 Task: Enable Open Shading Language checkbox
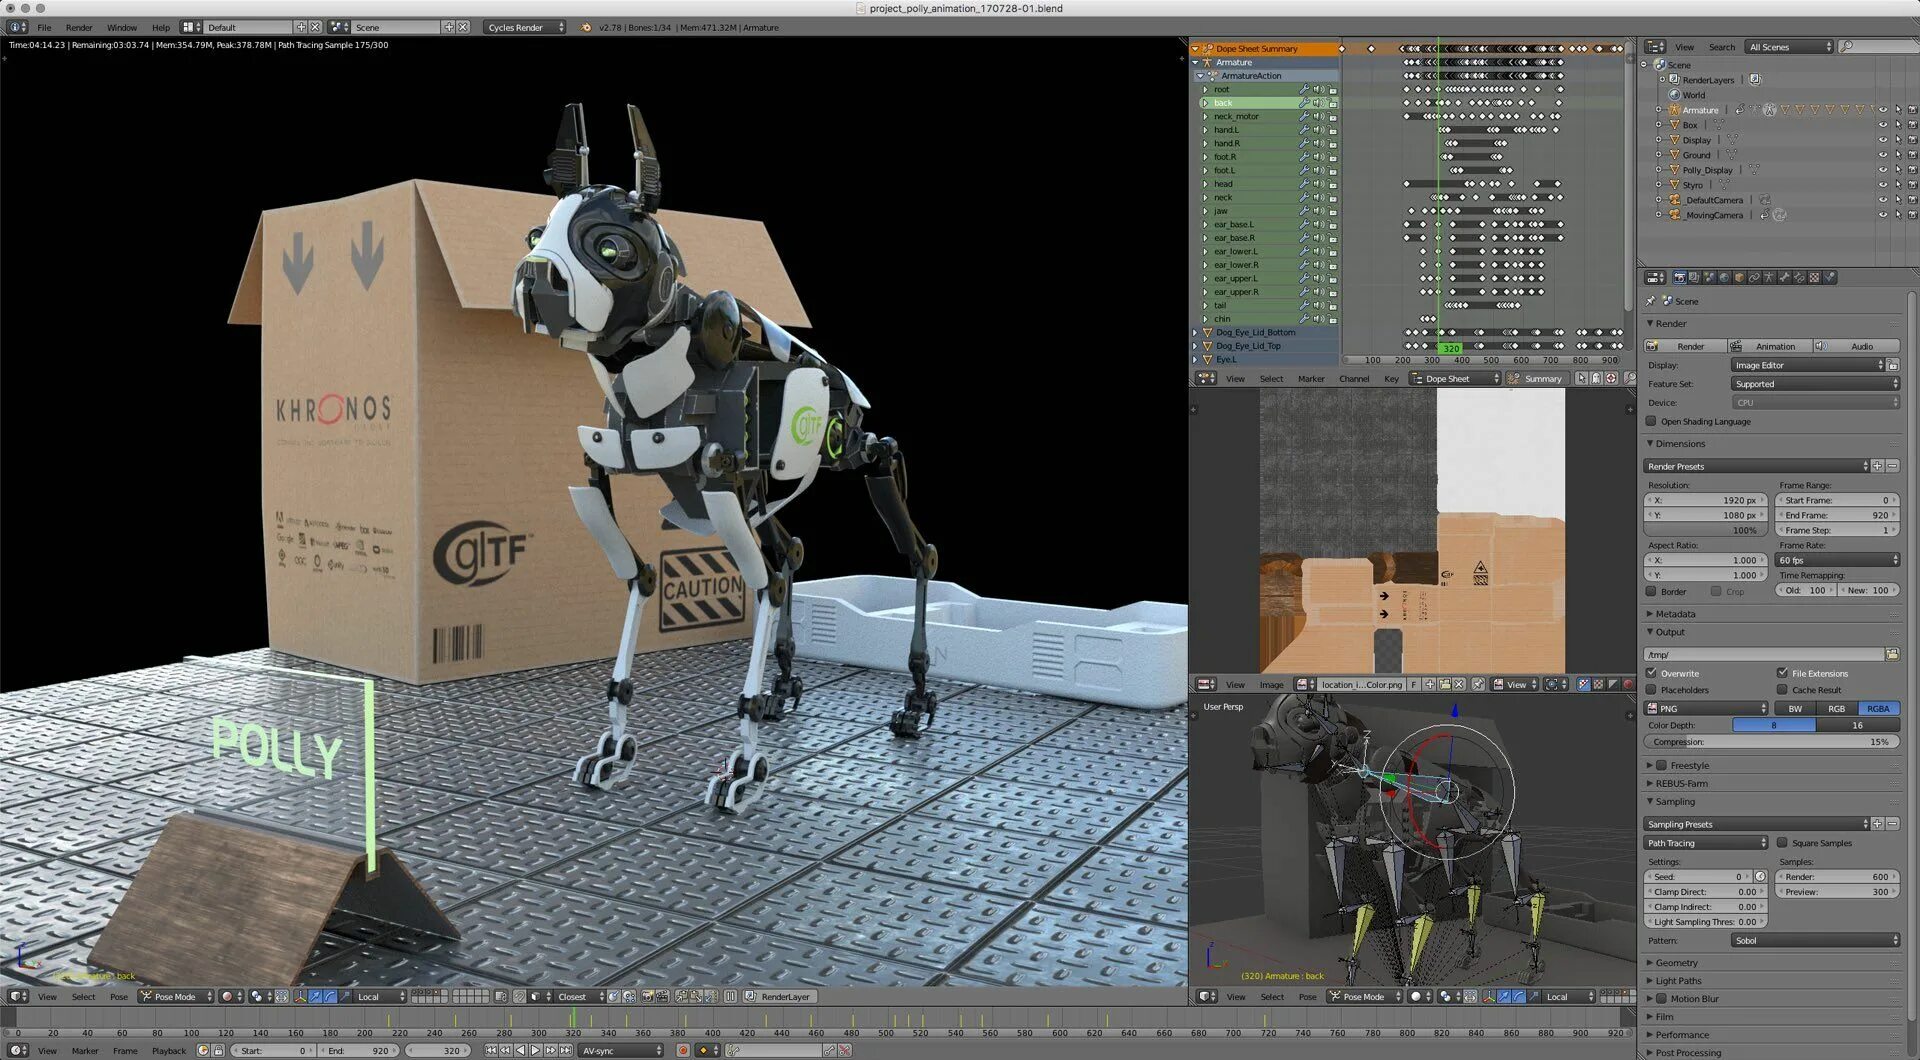(1651, 421)
